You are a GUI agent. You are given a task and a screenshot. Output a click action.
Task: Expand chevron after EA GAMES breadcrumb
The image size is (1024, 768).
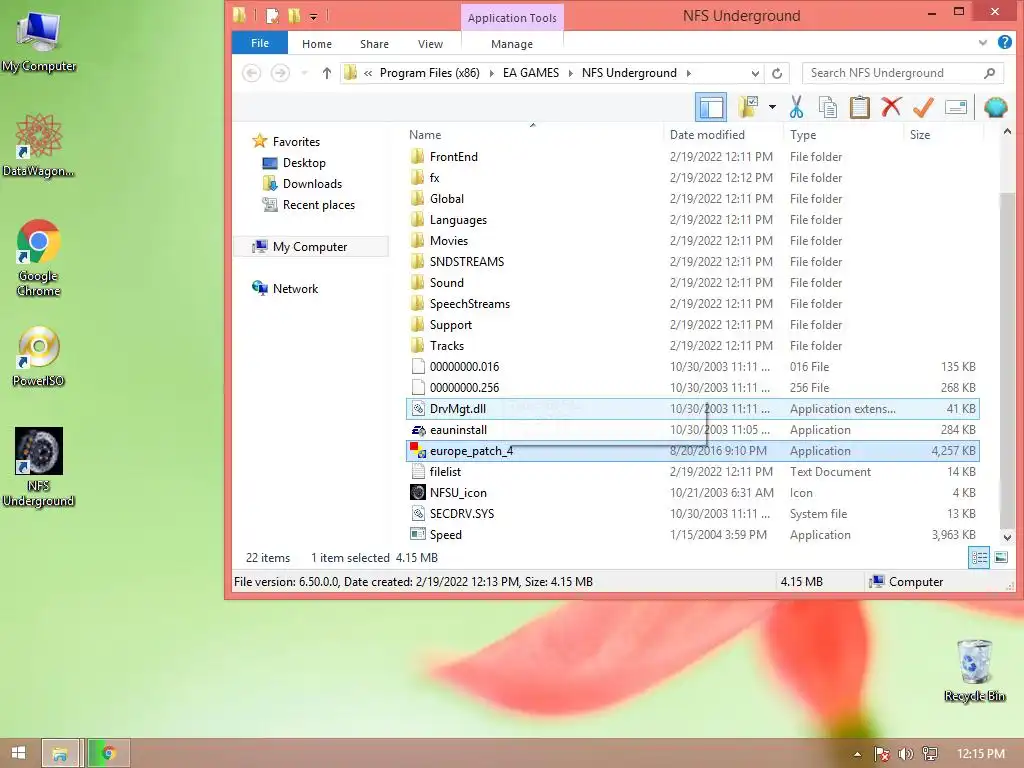[570, 73]
